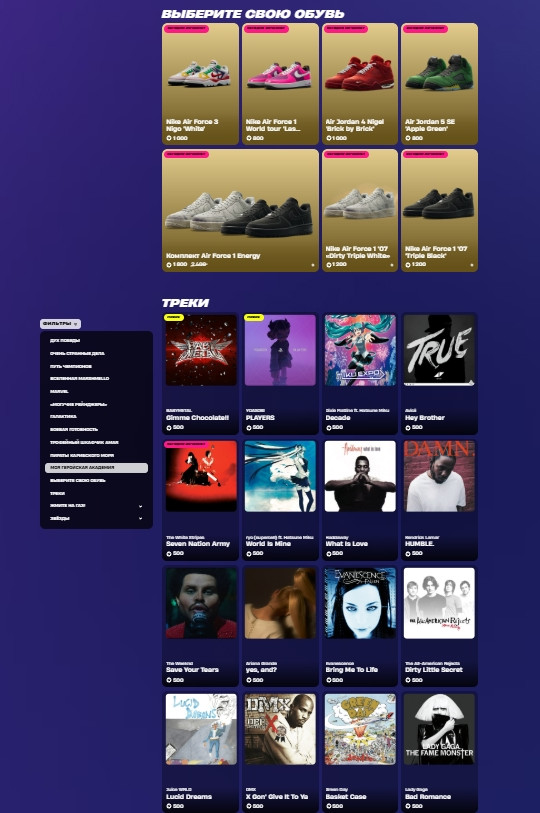This screenshot has height=813, width=540.
Task: Open the Nike Air Force 3 Nigo White card
Action: click(x=200, y=83)
